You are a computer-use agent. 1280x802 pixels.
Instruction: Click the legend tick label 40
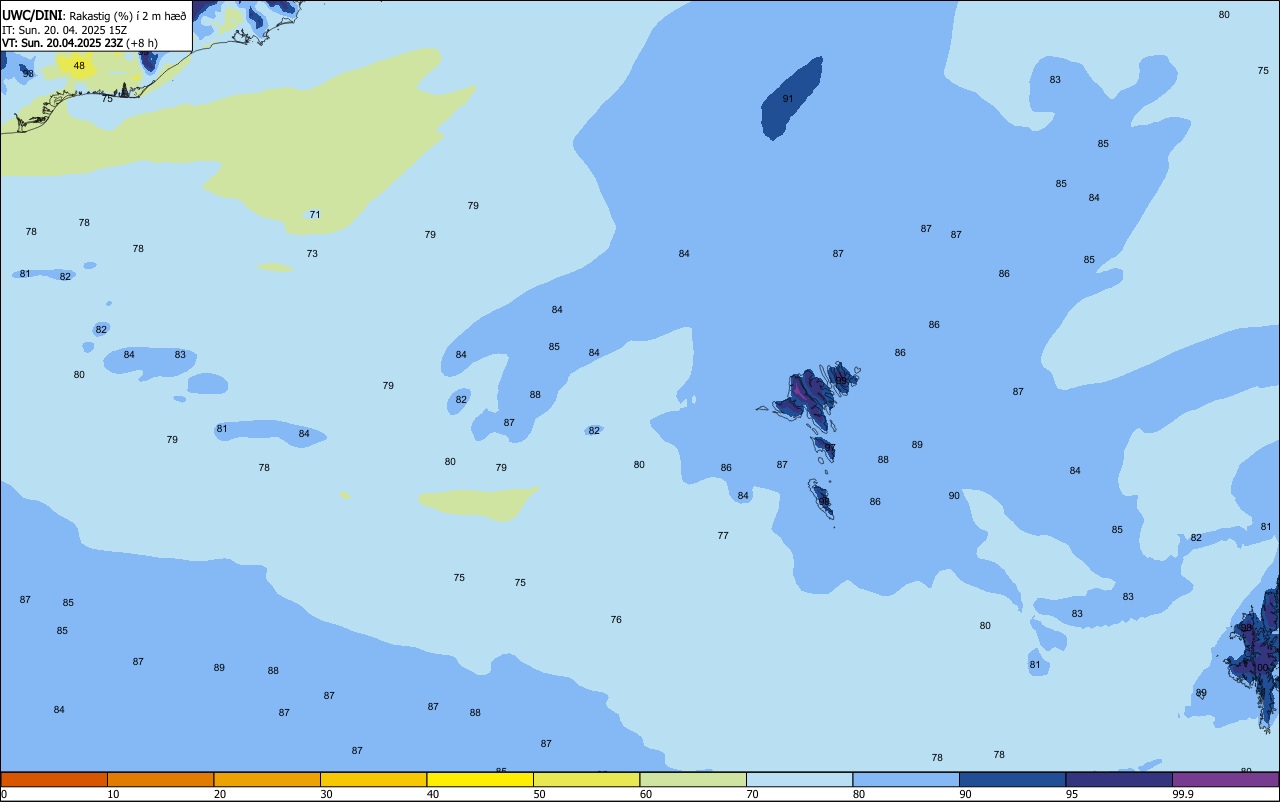433,794
